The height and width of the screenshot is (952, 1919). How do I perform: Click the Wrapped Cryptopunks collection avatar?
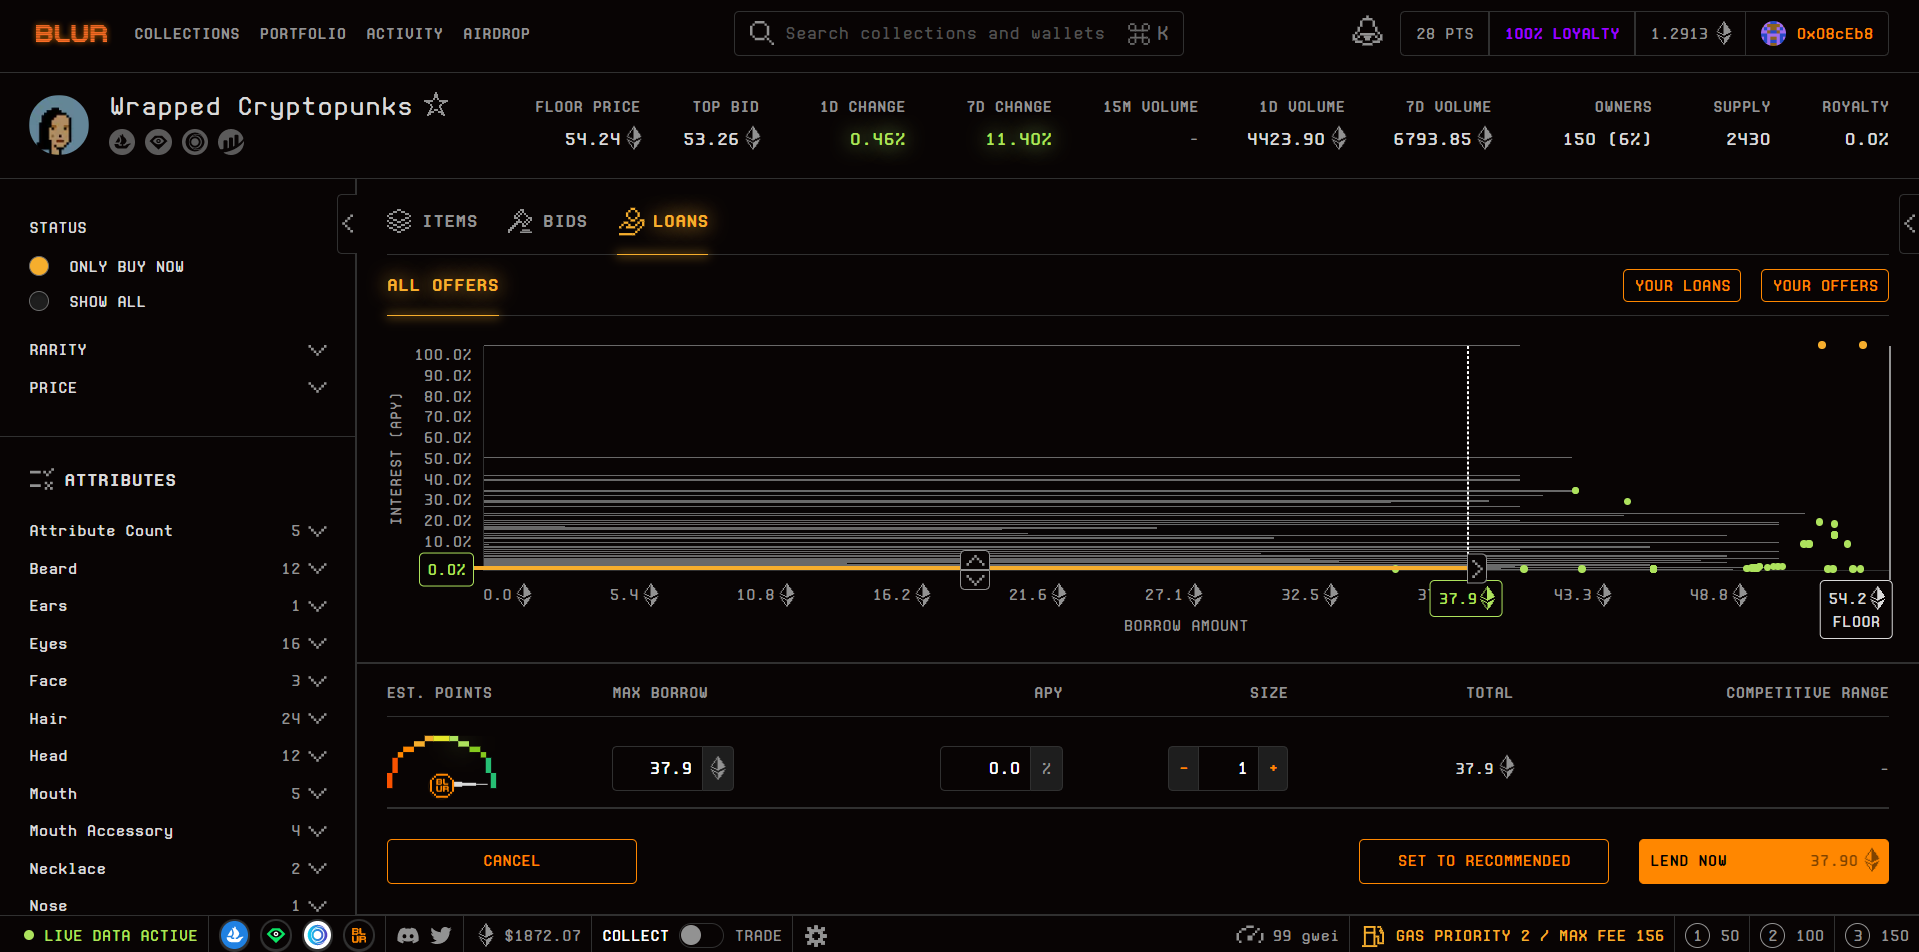coord(59,125)
